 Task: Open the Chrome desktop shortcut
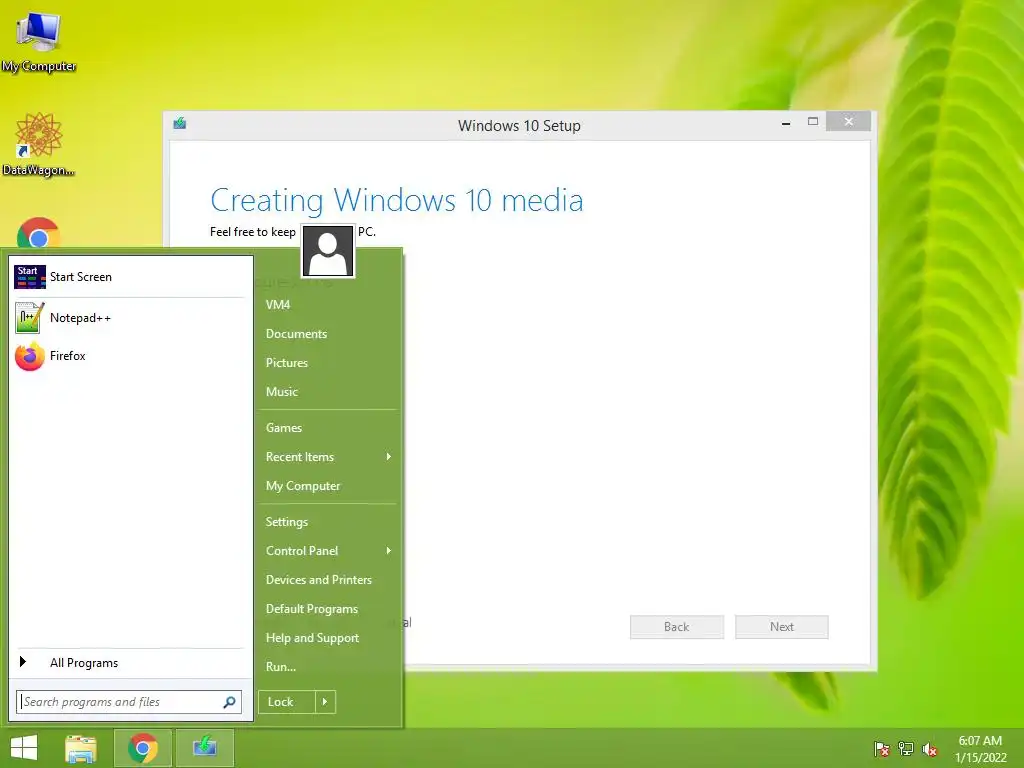[39, 233]
